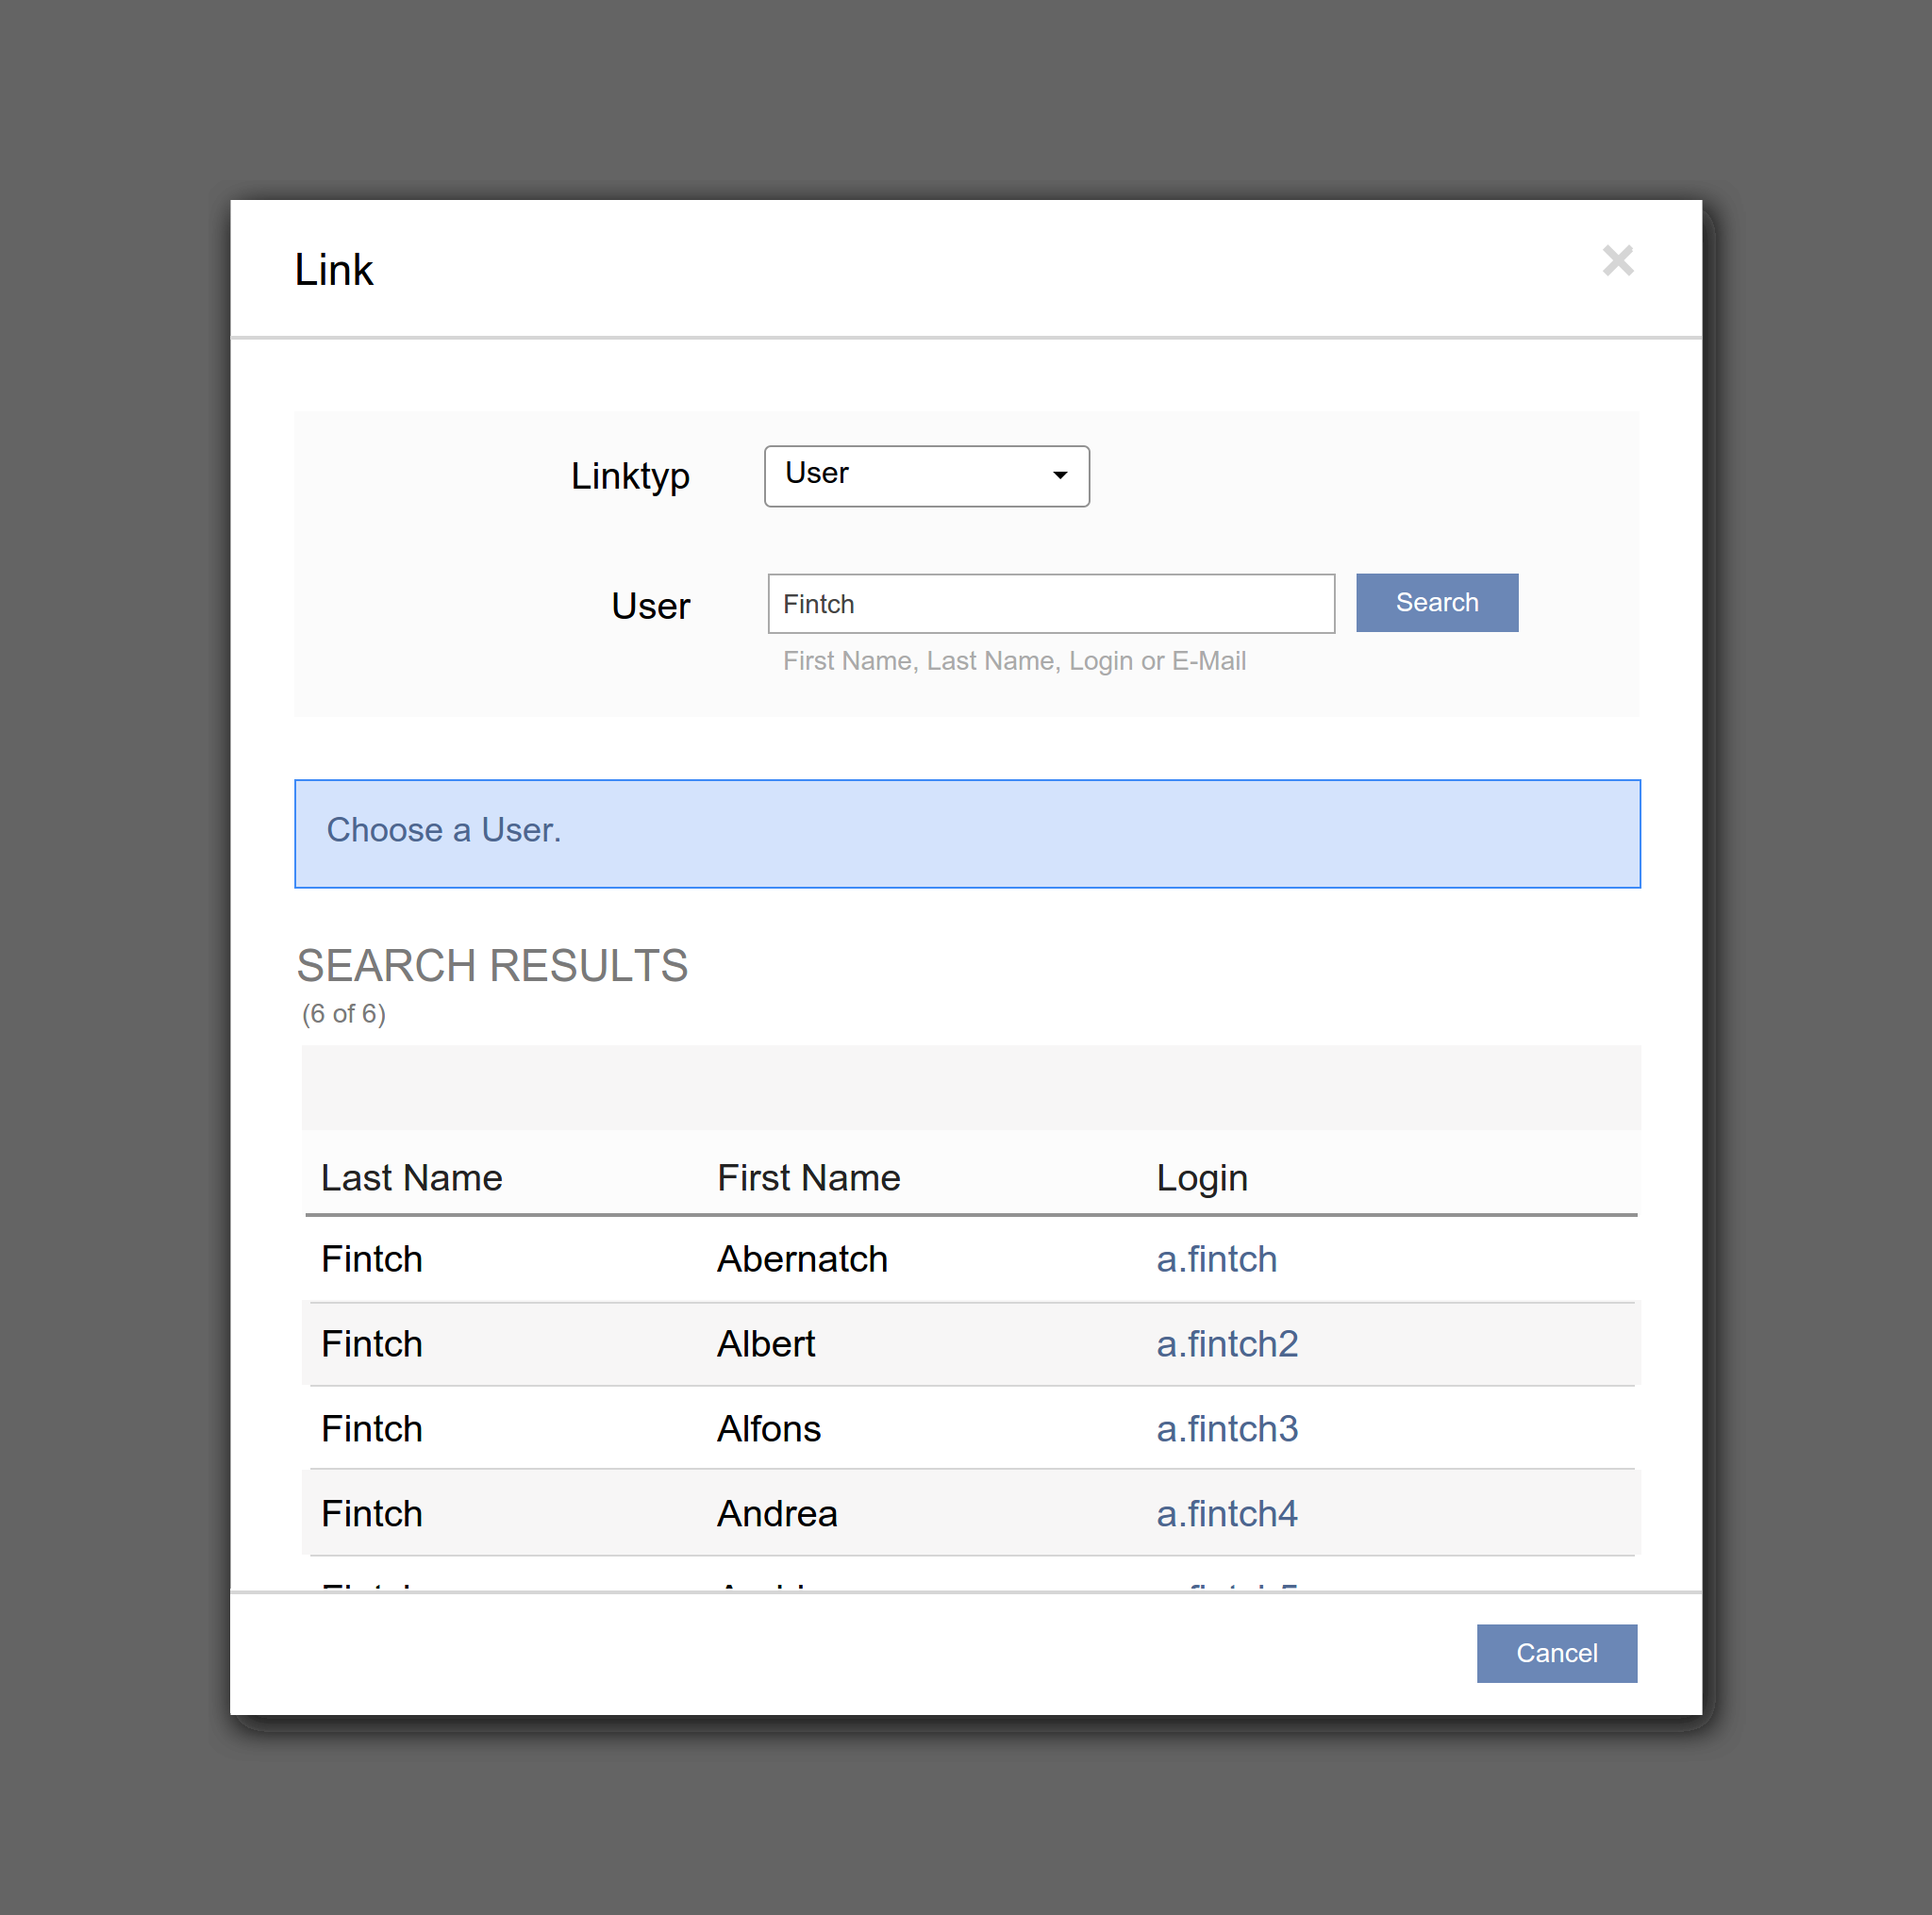The image size is (1932, 1915).
Task: Open the a.fintch4 login link
Action: (1226, 1514)
